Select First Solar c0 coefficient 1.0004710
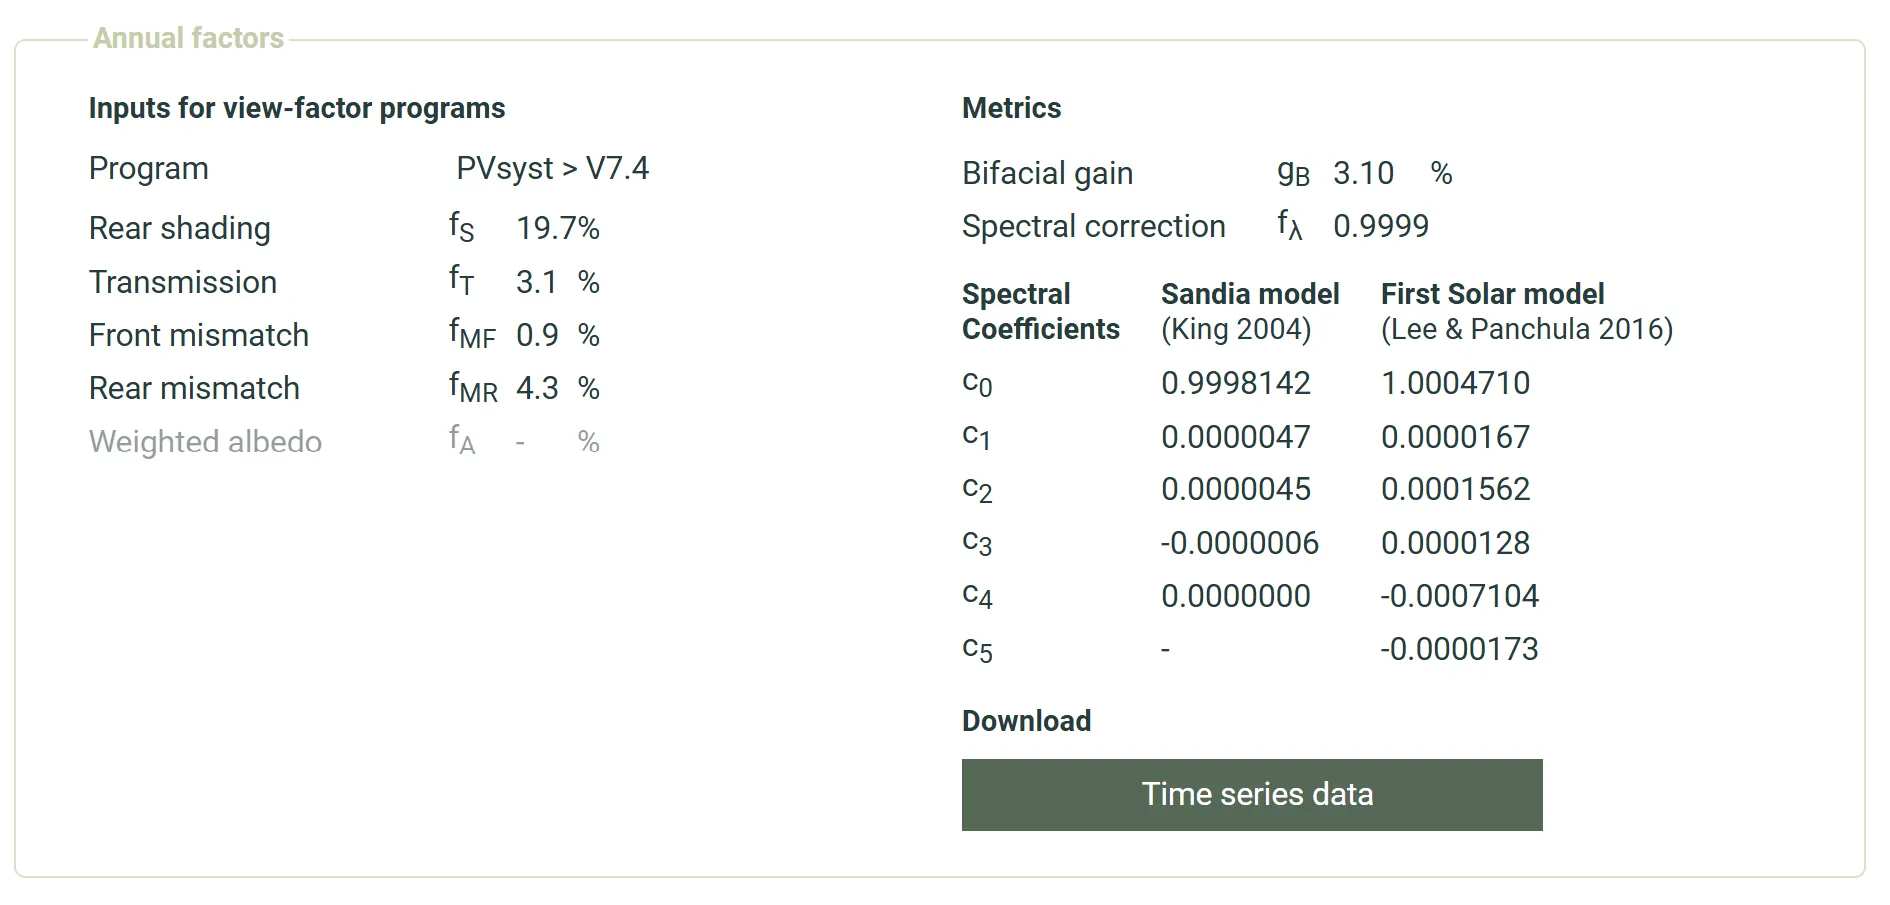The width and height of the screenshot is (1890, 905). [1455, 384]
